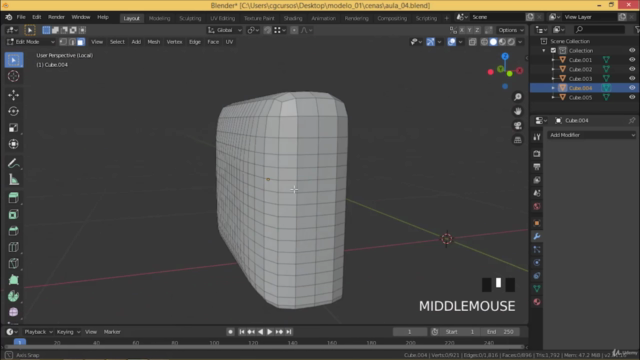Switch to the Modeling workspace tab
Image resolution: width=640 pixels, height=360 pixels.
click(160, 18)
